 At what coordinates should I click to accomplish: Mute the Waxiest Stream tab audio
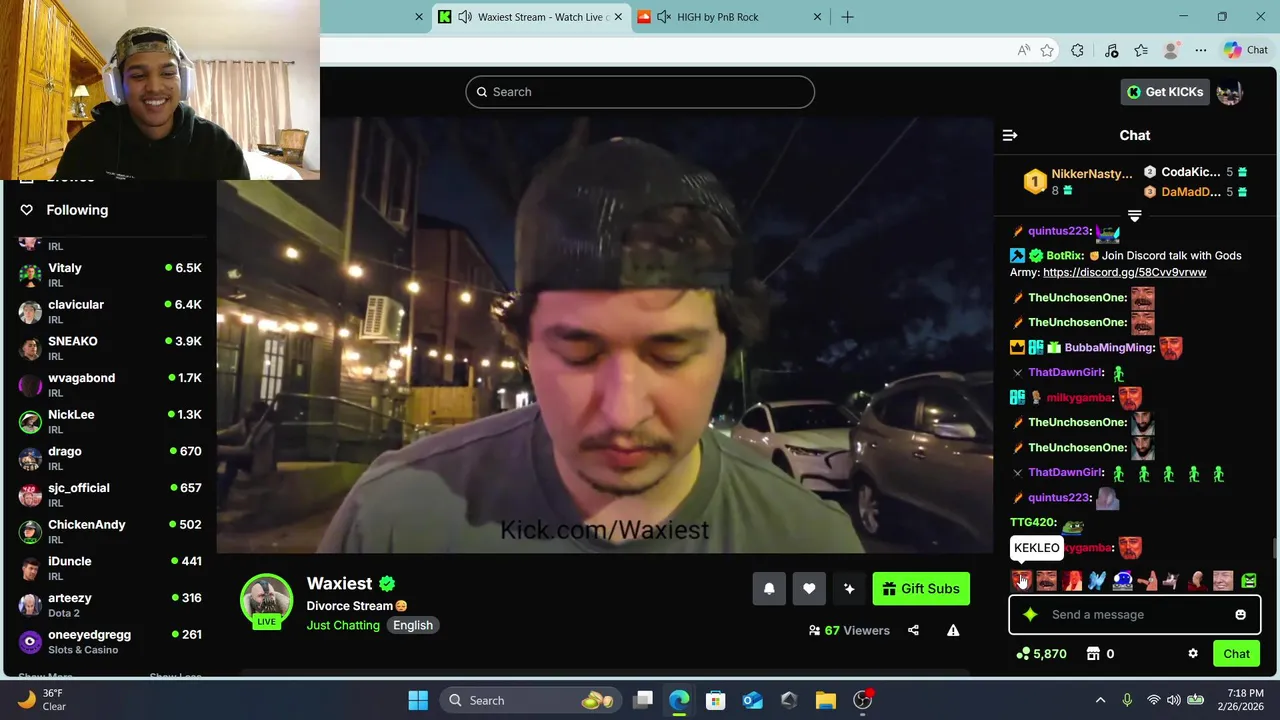pos(465,17)
